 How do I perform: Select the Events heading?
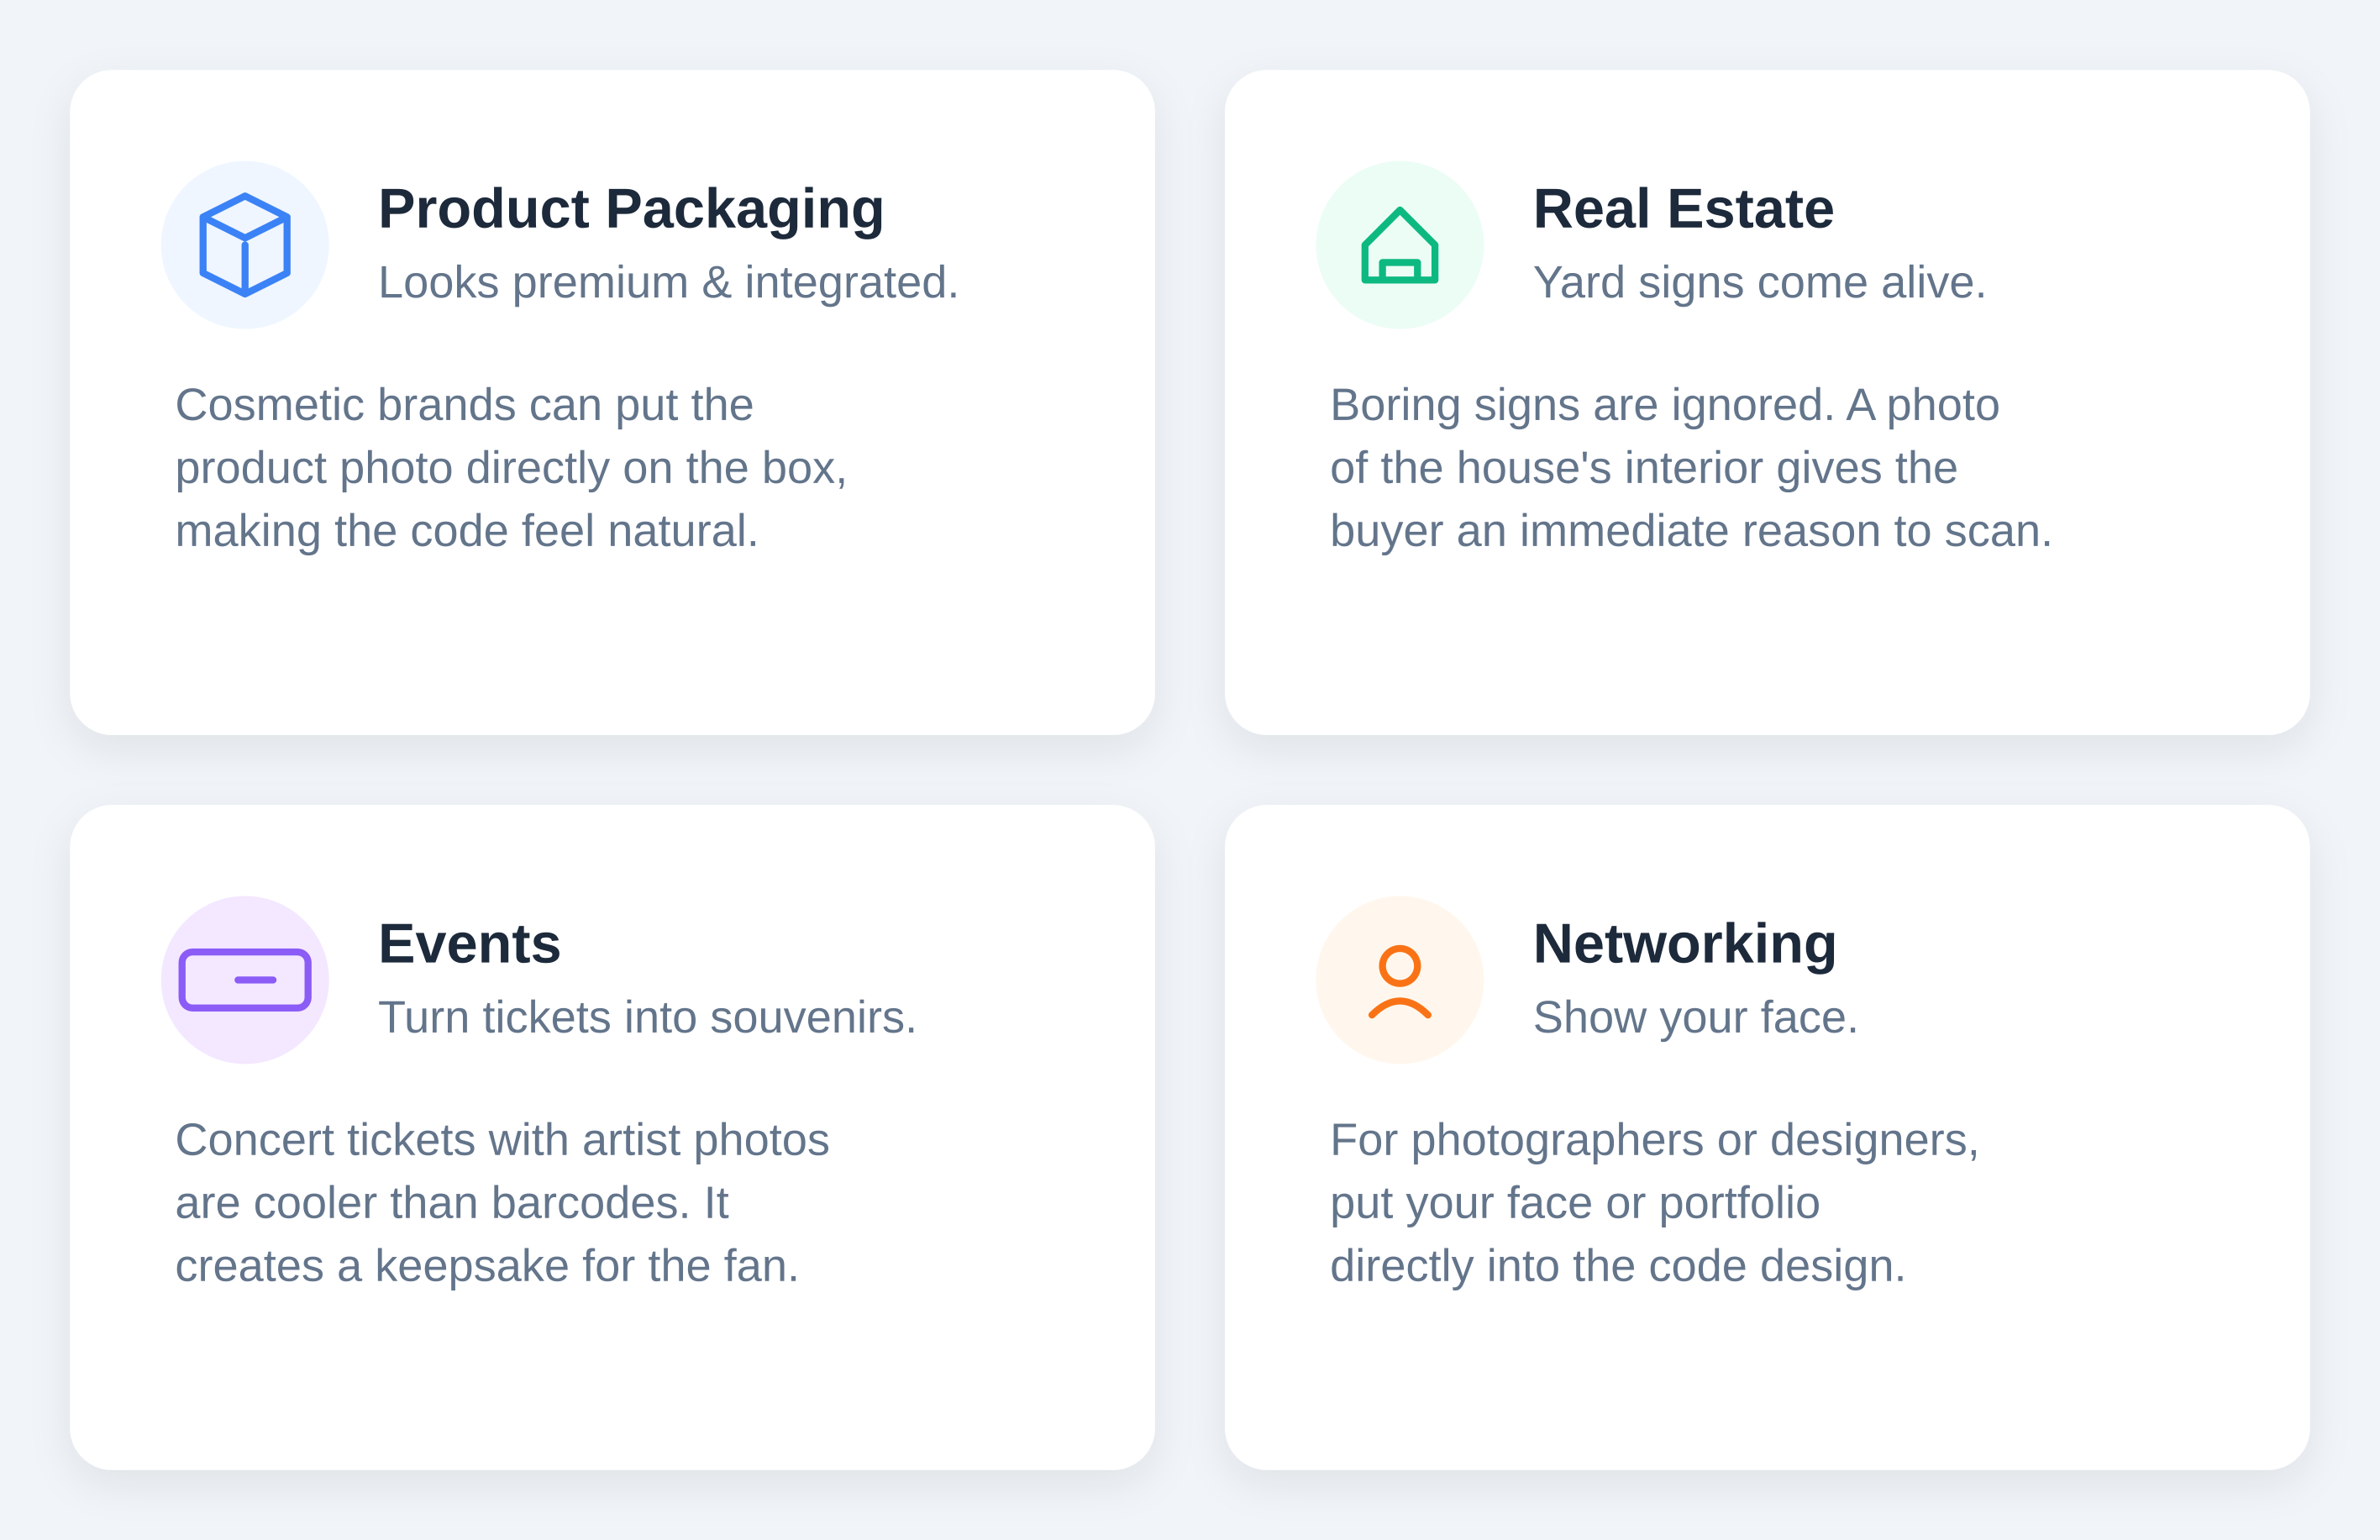pyautogui.click(x=469, y=944)
